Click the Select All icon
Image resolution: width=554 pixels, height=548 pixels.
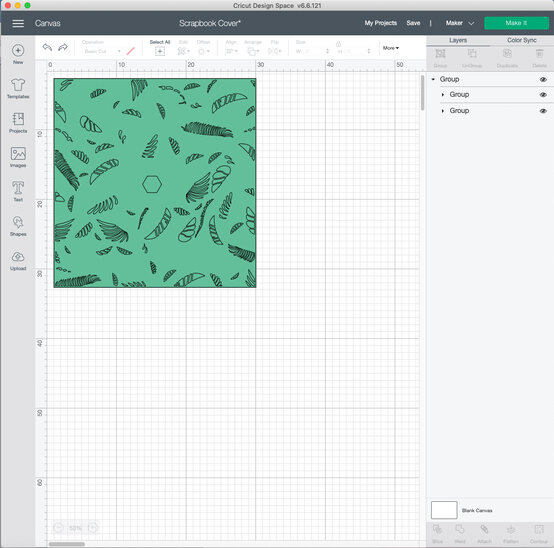coord(160,51)
